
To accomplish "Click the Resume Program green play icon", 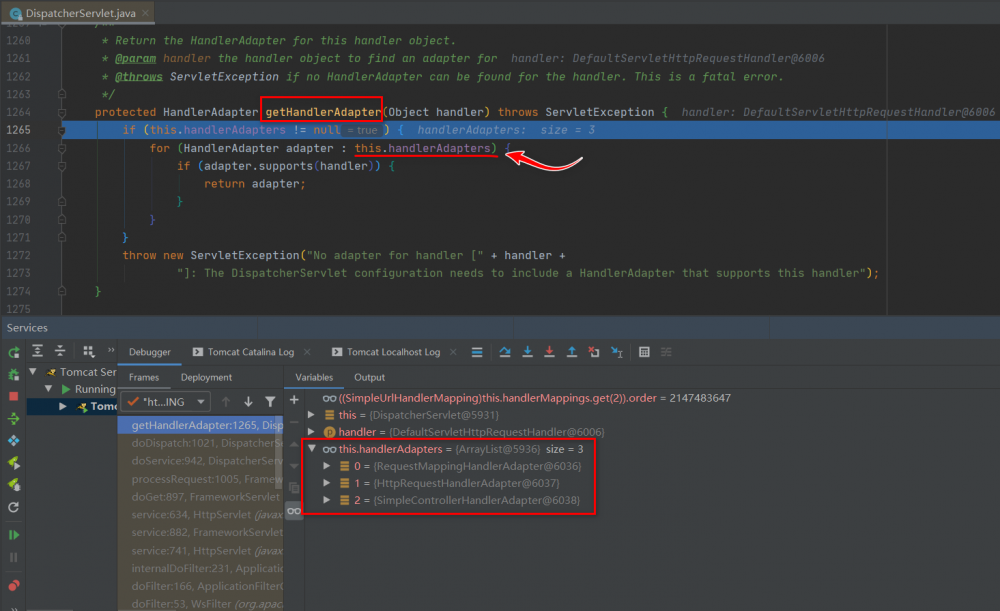I will pyautogui.click(x=14, y=535).
